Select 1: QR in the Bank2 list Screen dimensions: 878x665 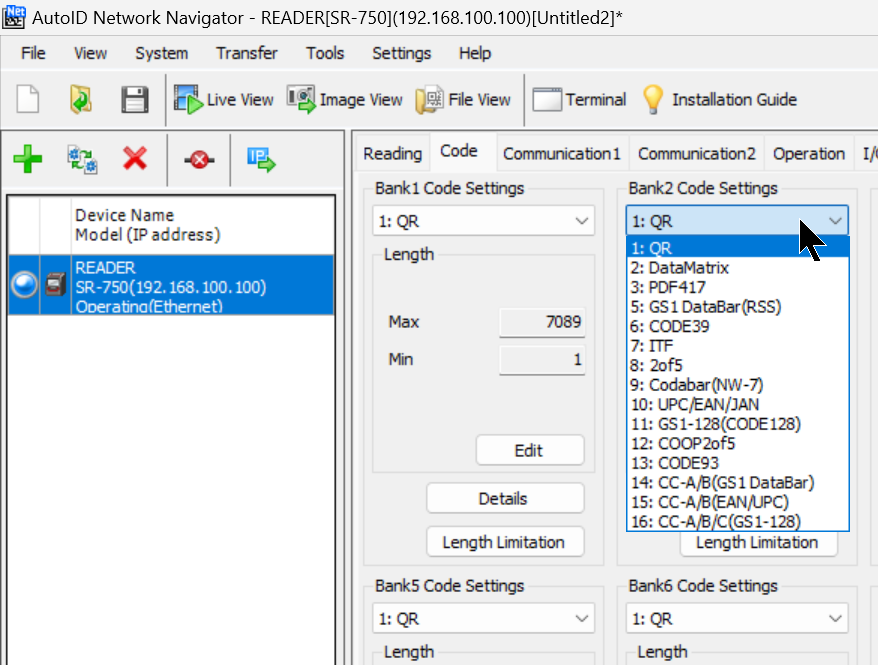(738, 247)
